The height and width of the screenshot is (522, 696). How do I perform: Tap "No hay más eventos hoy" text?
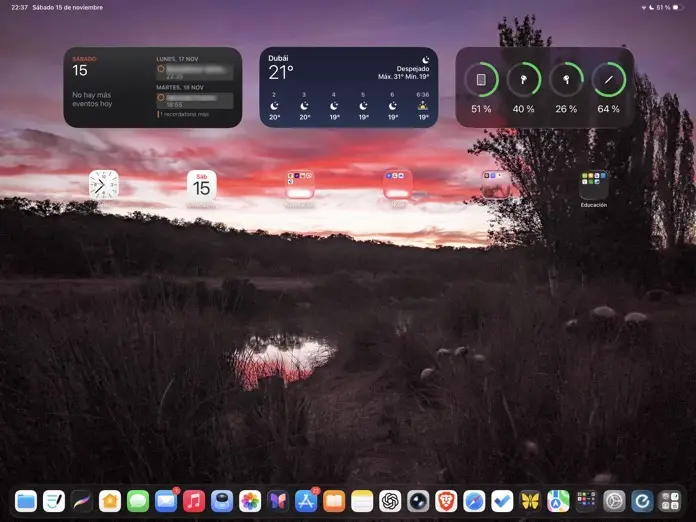[x=92, y=99]
